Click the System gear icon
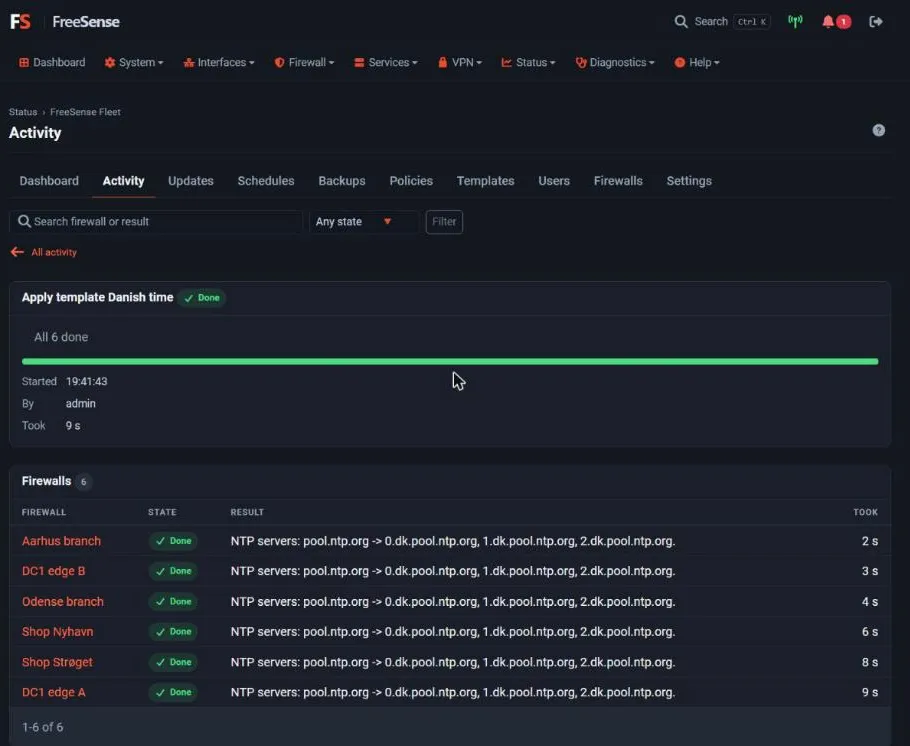Screen dimensions: 910x746 (110, 62)
